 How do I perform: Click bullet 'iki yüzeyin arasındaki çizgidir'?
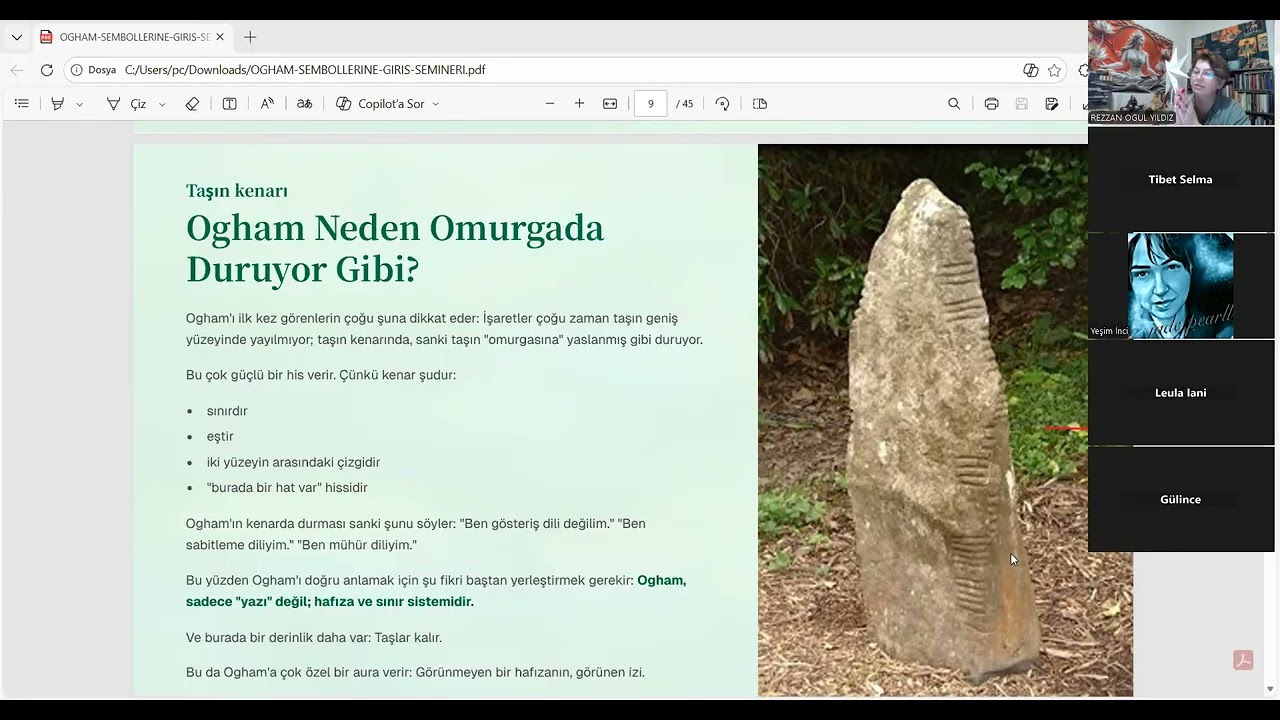tap(293, 462)
